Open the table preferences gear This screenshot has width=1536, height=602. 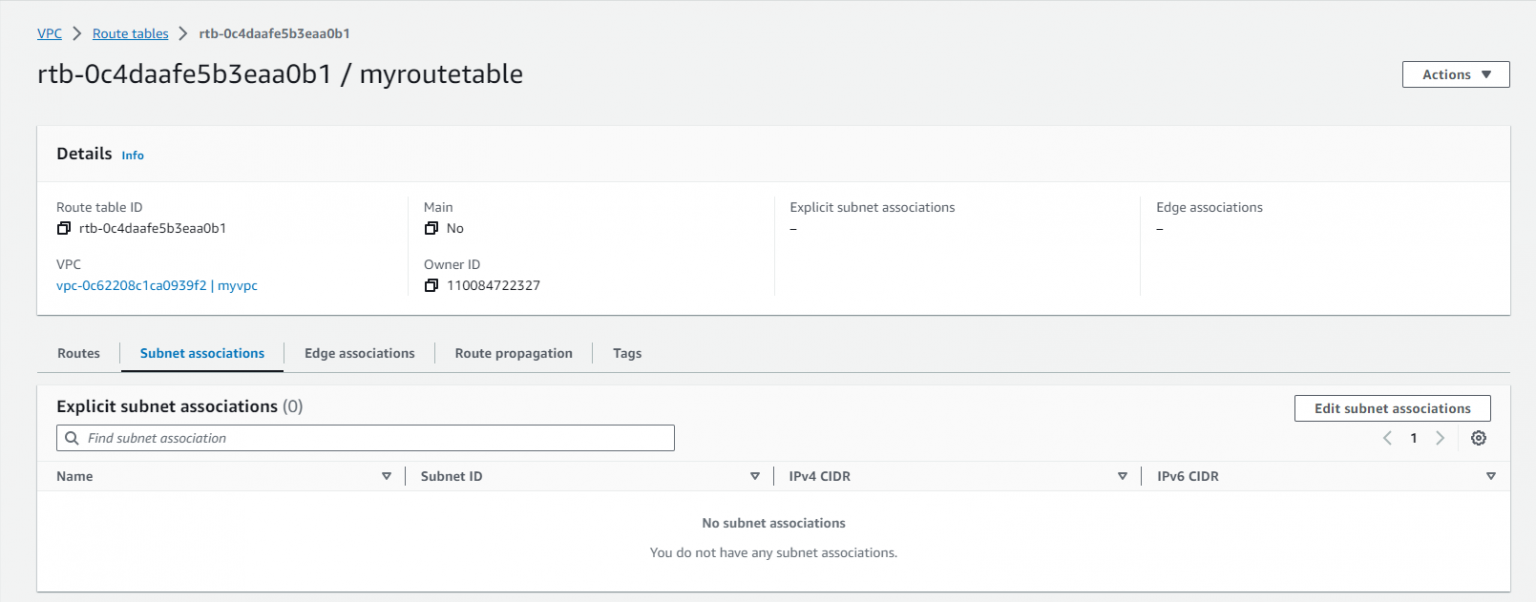tap(1479, 438)
